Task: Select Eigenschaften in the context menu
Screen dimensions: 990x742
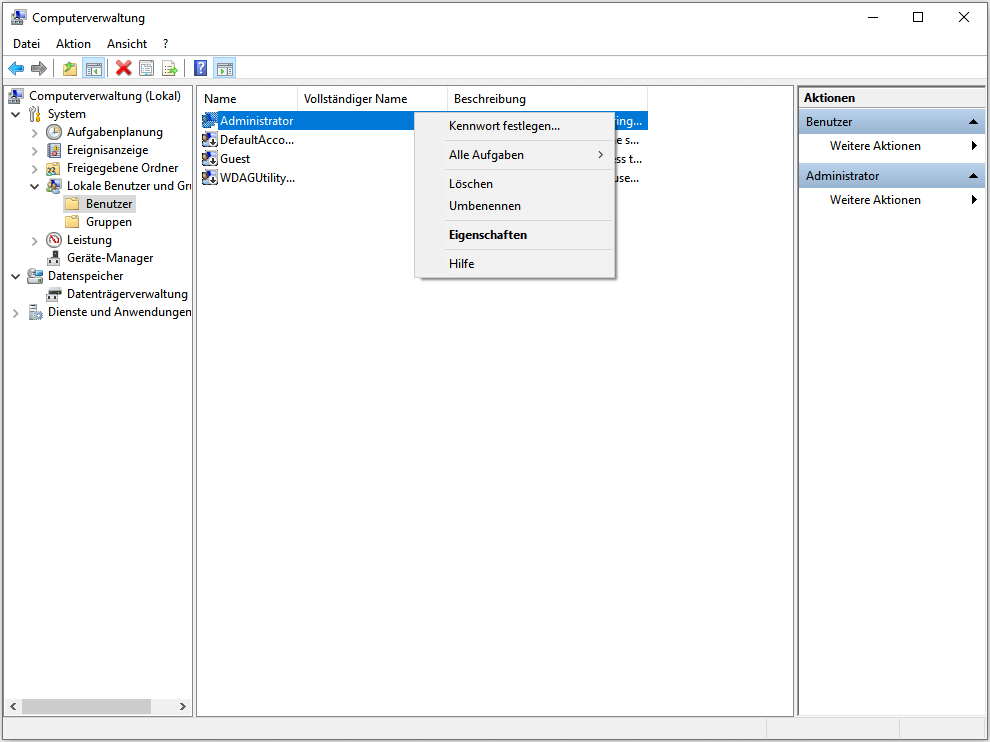Action: [487, 235]
